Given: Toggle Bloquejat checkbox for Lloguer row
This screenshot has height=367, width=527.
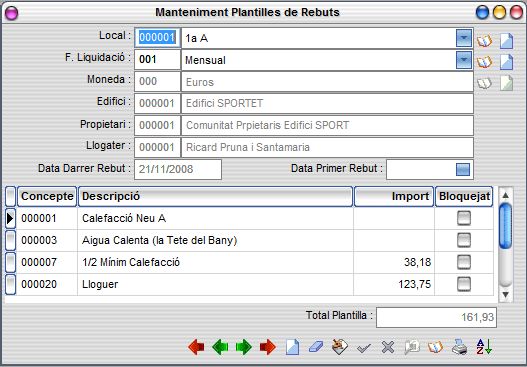Looking at the screenshot, I should point(464,284).
